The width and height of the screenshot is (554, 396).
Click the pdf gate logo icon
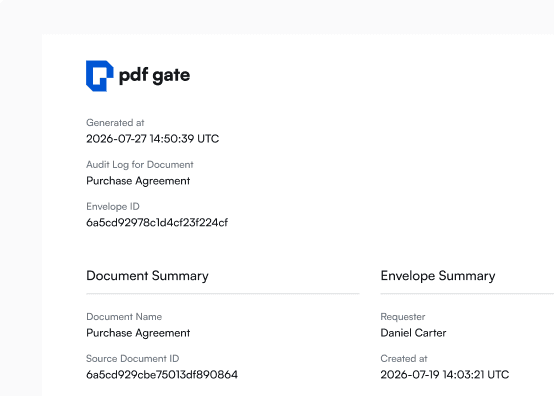(x=100, y=76)
